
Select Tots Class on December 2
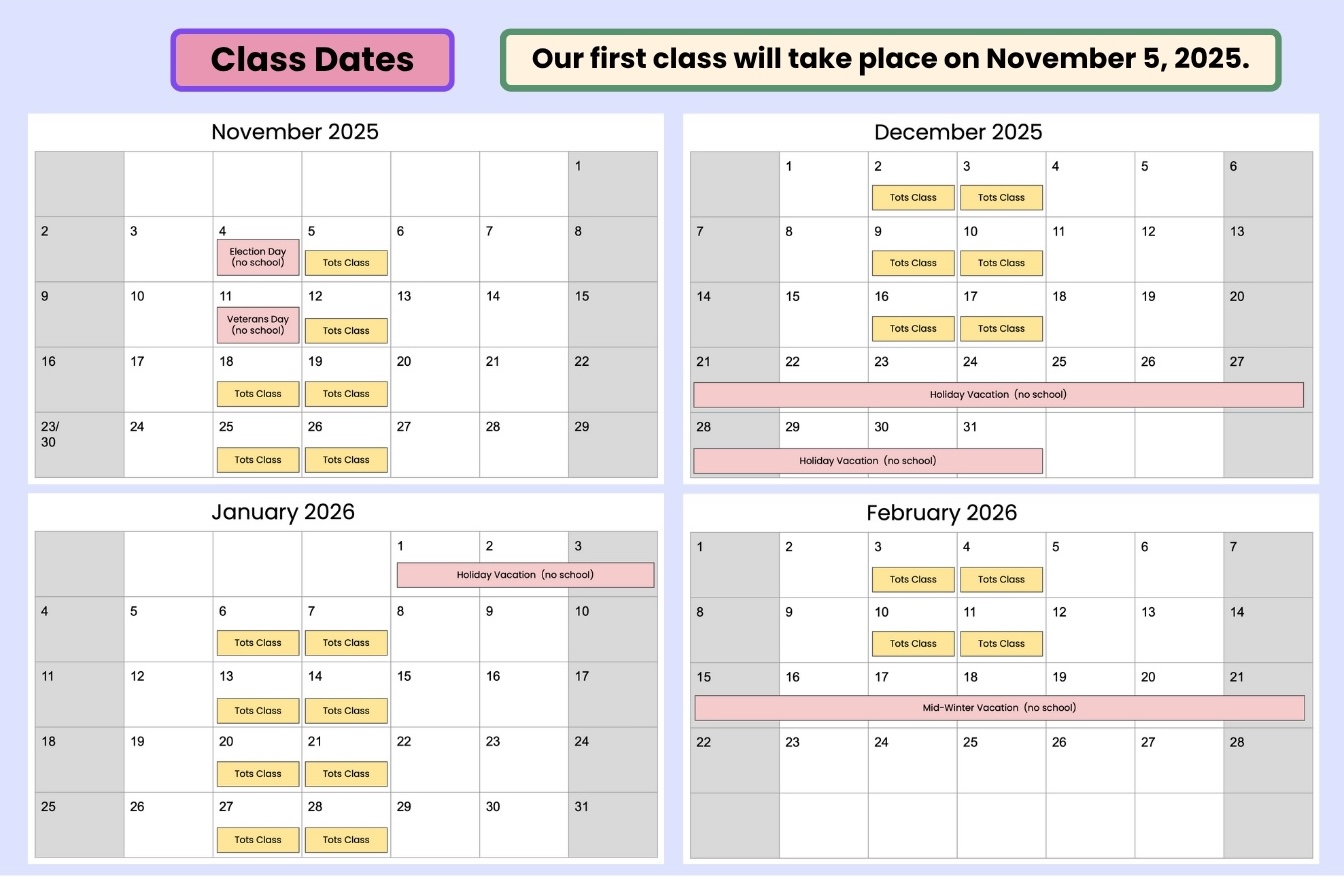(x=913, y=198)
